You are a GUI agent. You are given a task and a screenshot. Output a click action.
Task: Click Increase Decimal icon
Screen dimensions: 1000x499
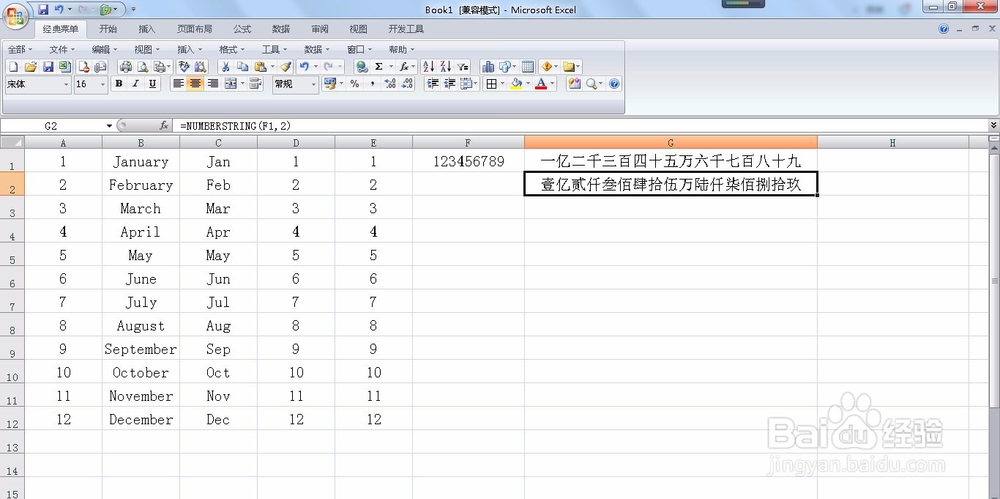(x=390, y=84)
